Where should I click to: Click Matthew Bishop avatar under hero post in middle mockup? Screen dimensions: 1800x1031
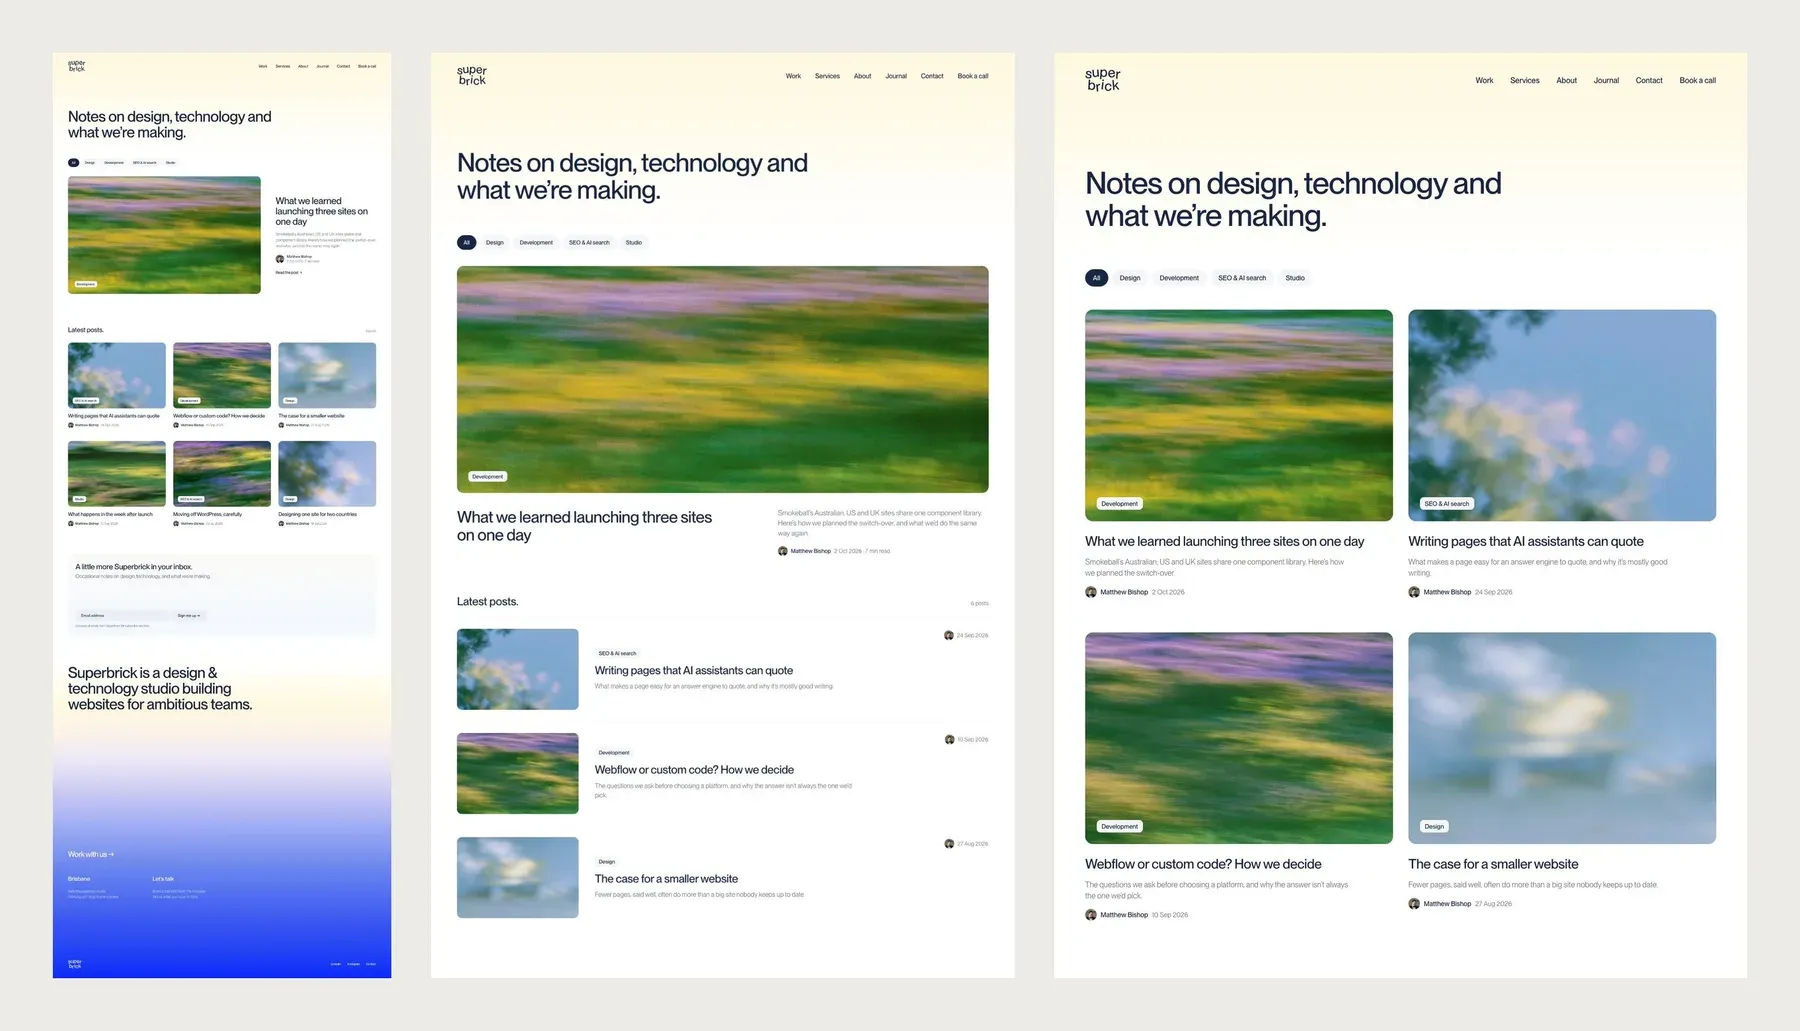point(783,551)
